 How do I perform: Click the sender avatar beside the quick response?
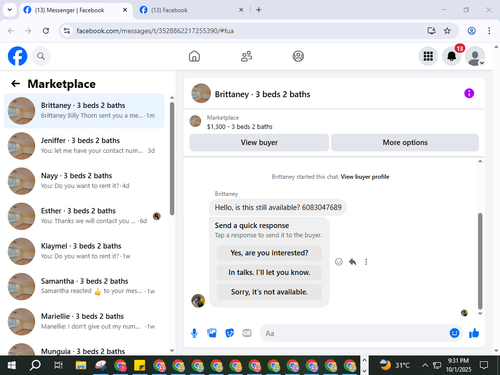click(x=198, y=301)
